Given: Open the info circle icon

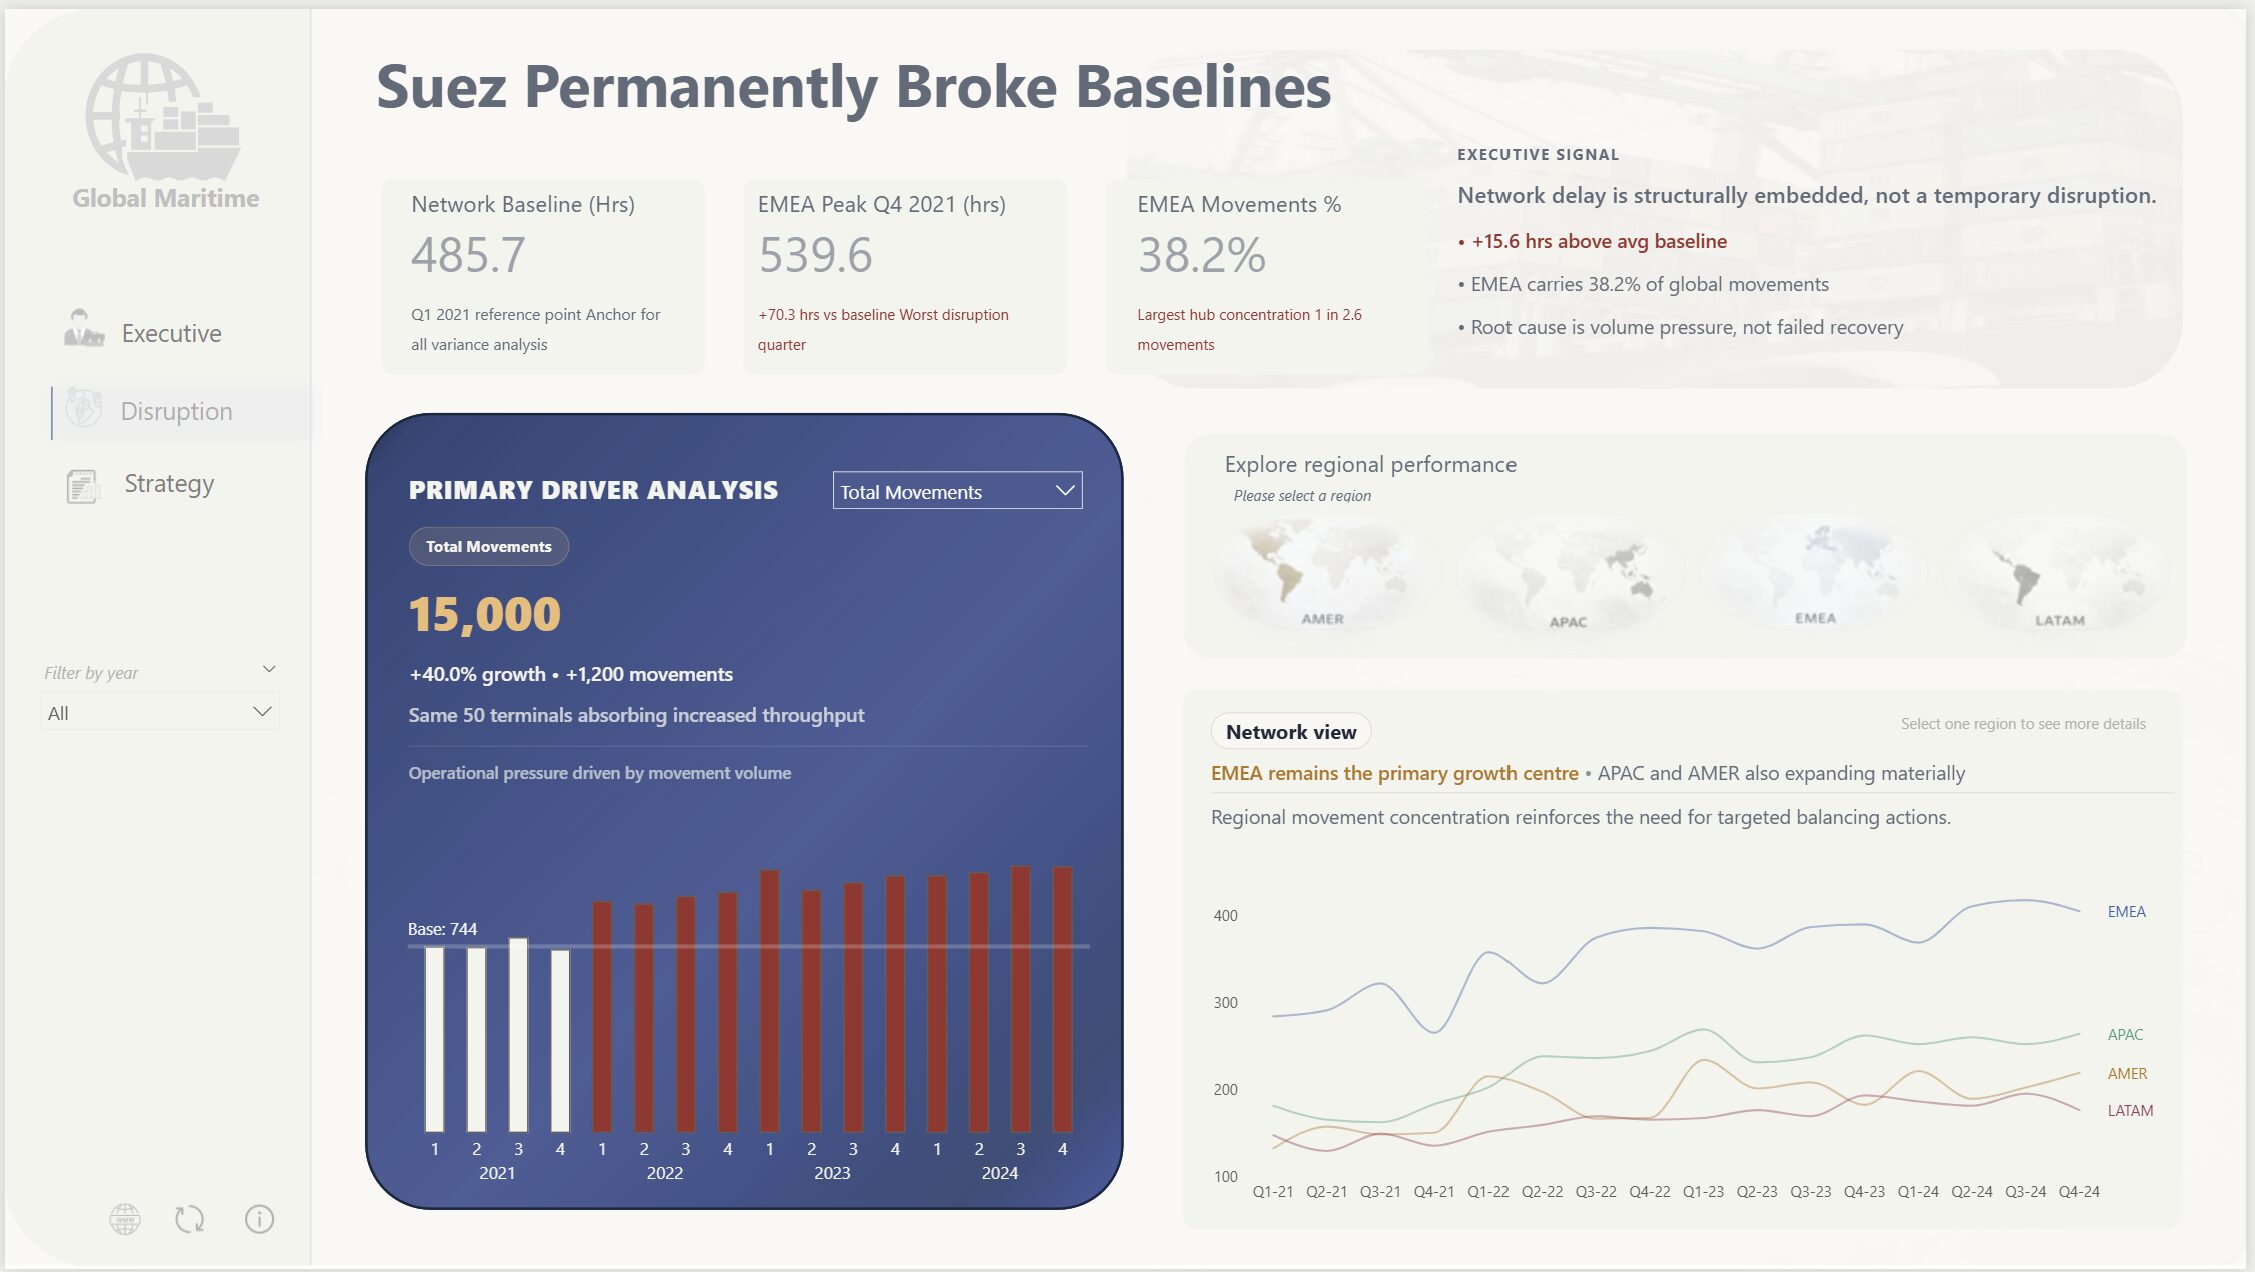Looking at the screenshot, I should point(259,1218).
